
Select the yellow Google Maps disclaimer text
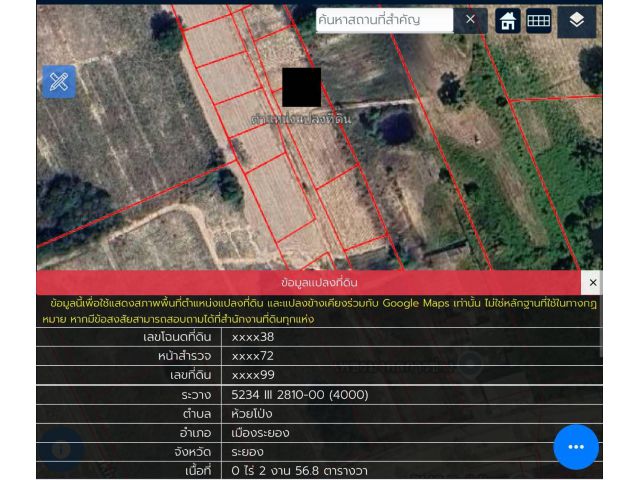[320, 311]
